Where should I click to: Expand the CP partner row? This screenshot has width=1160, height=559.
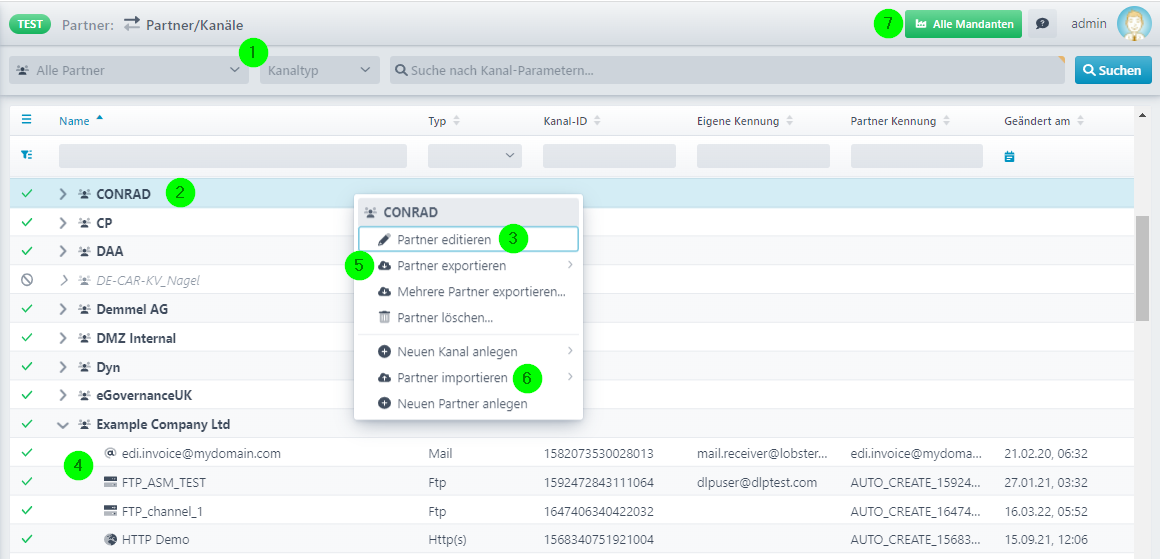pyautogui.click(x=63, y=223)
